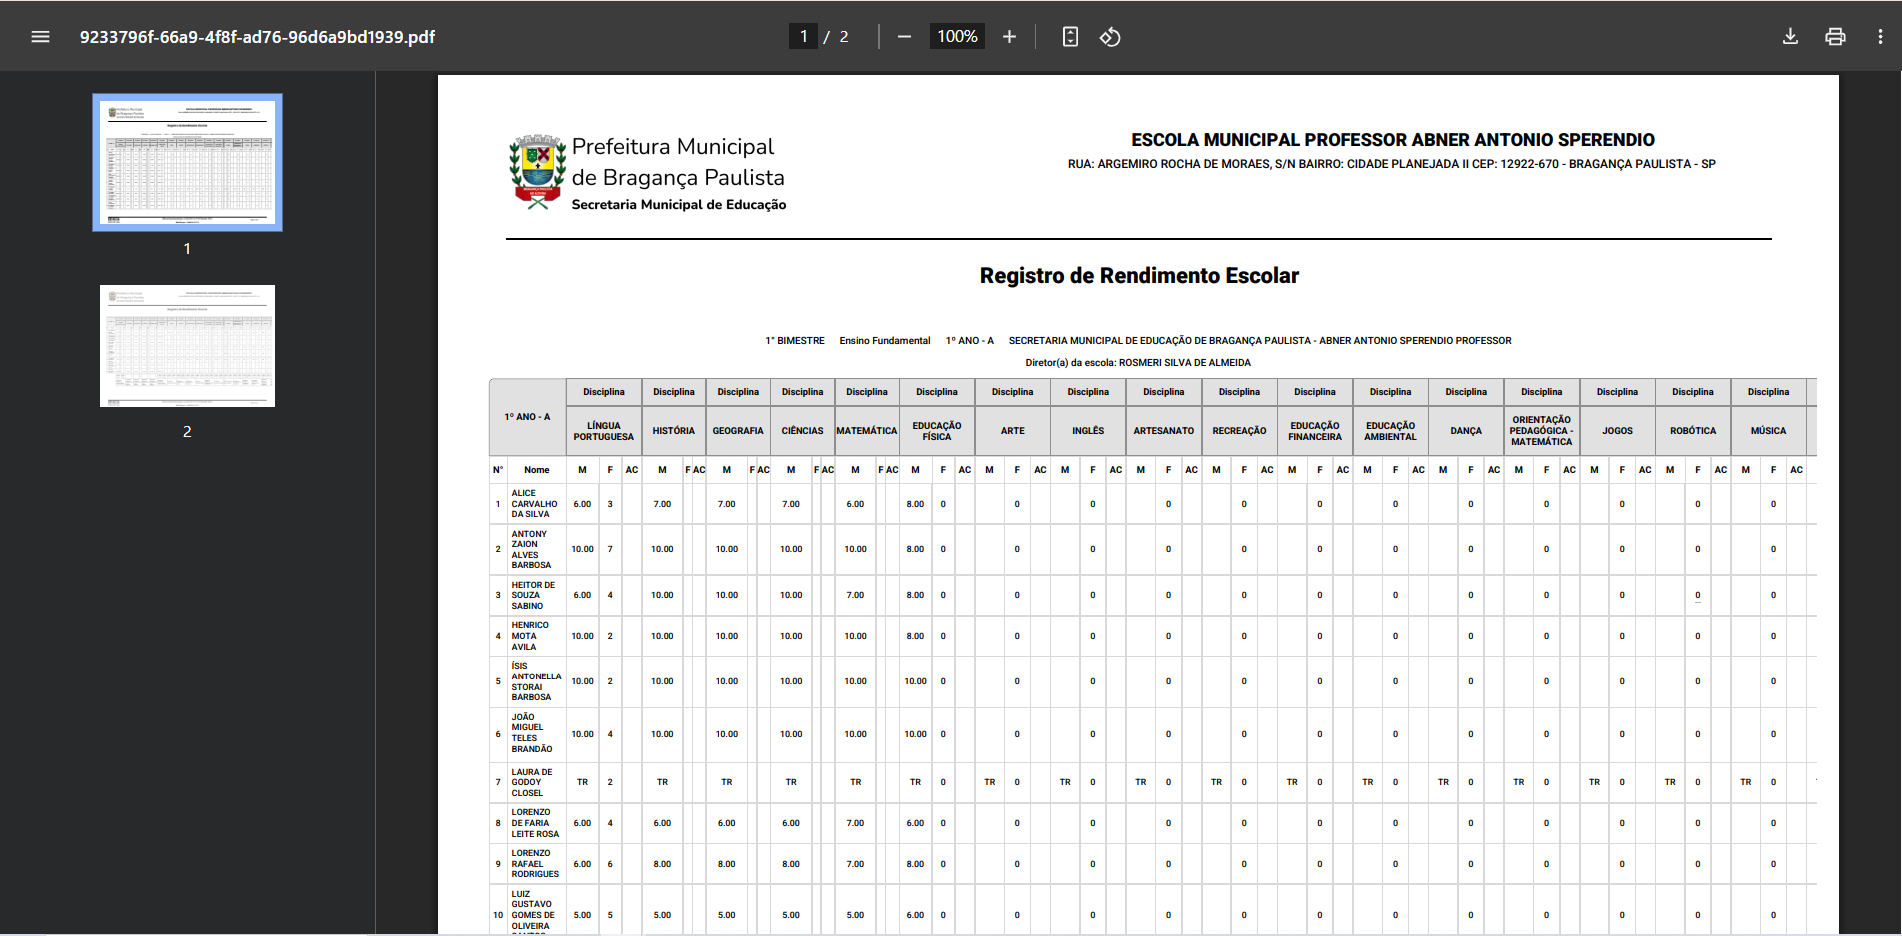
Task: Click the 'DANÇA' column header
Action: click(1466, 431)
